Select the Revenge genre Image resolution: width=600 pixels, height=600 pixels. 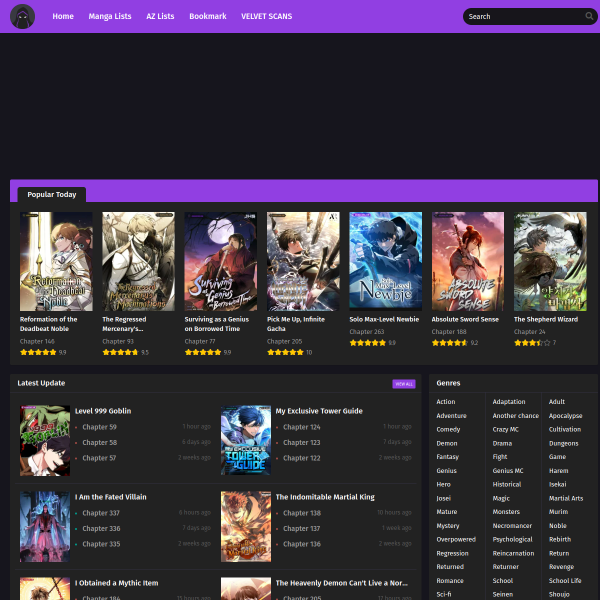click(x=561, y=567)
